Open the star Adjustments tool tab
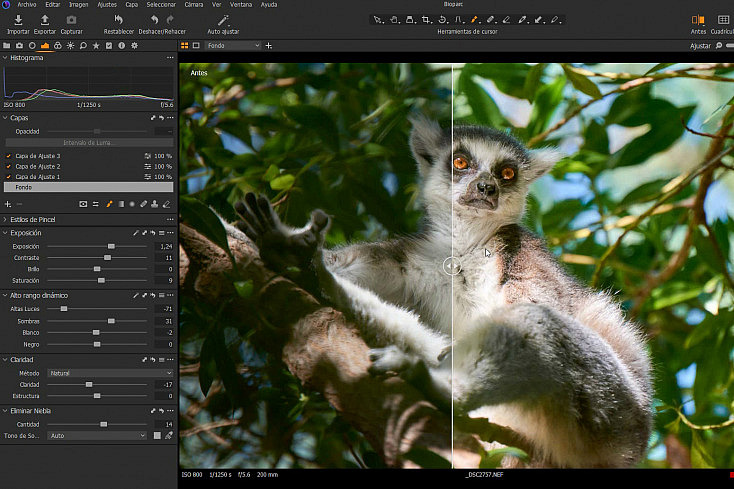The height and width of the screenshot is (489, 734). click(96, 45)
